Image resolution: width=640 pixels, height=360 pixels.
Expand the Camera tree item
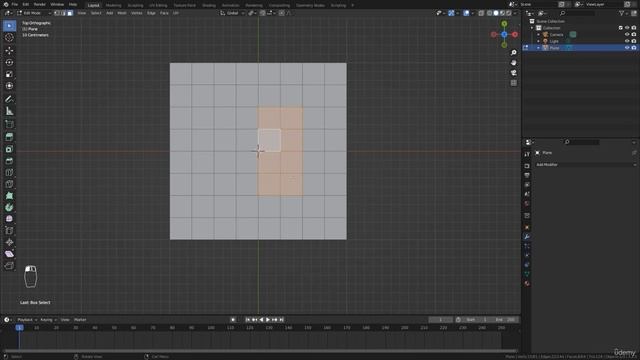[x=538, y=35]
